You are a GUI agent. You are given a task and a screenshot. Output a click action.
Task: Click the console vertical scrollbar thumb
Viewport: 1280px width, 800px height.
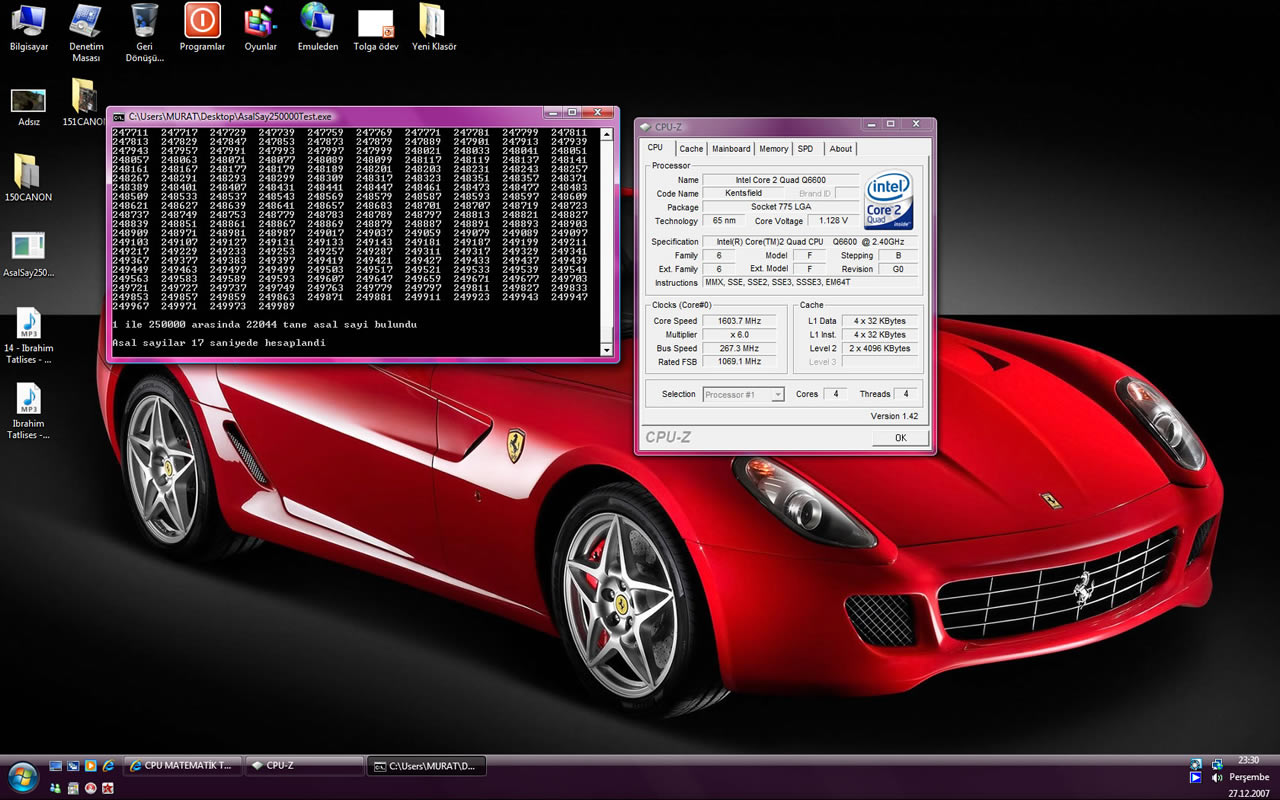(x=606, y=336)
